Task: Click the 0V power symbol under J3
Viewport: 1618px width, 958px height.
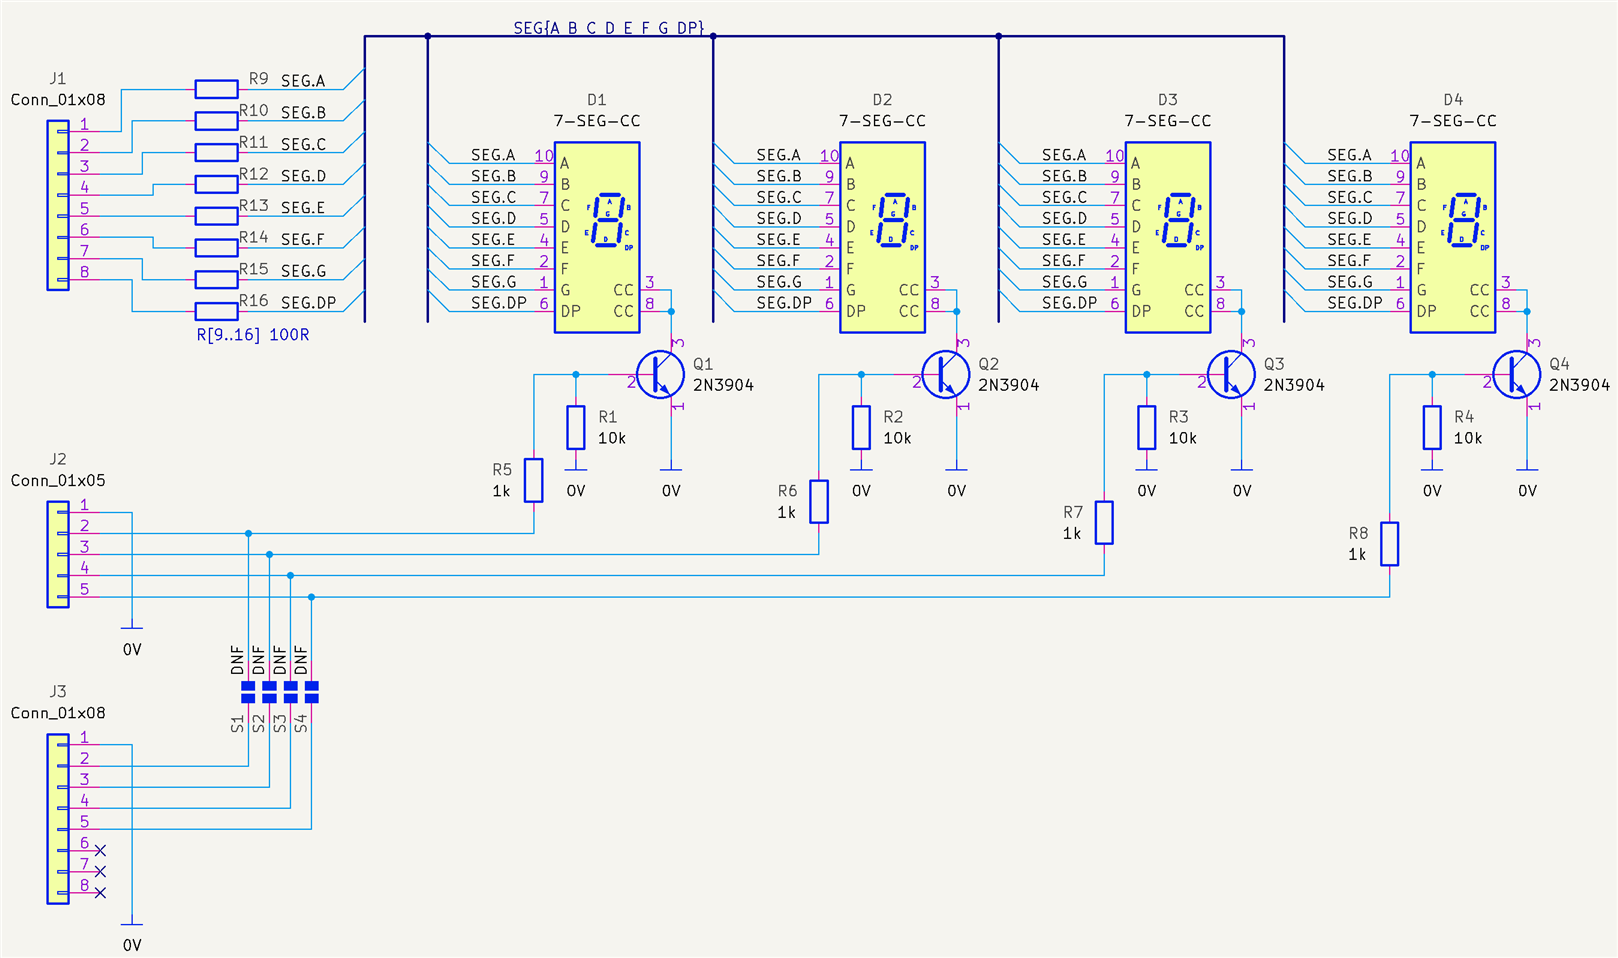Action: point(132,936)
